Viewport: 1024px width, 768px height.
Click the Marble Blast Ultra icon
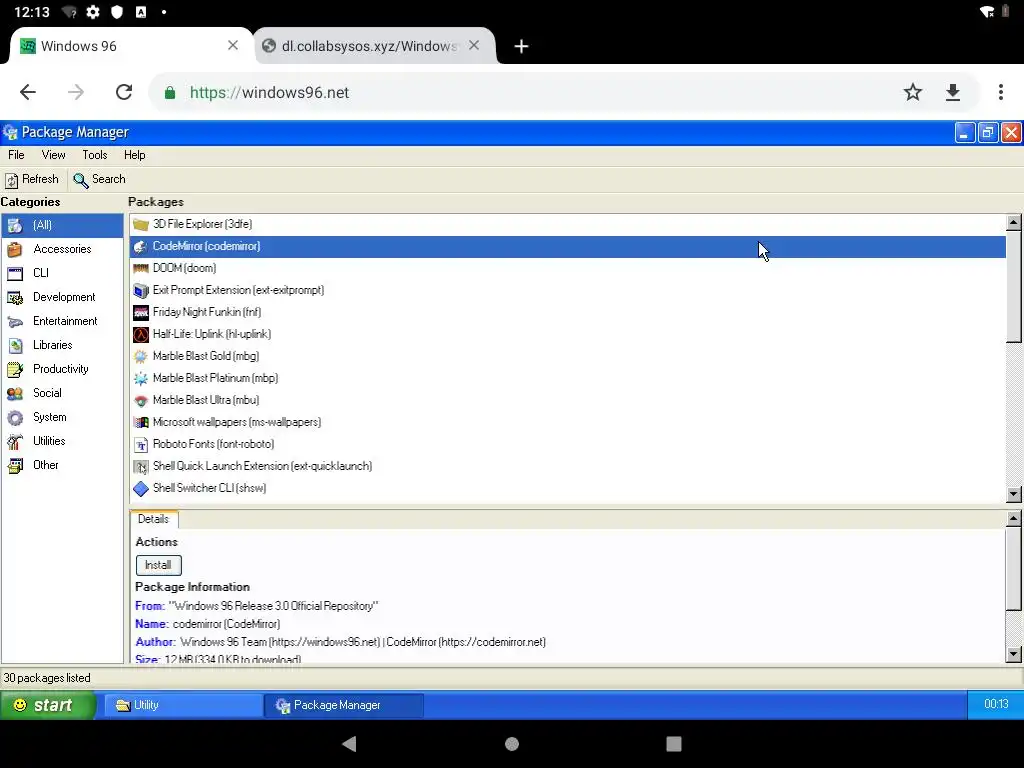(140, 400)
